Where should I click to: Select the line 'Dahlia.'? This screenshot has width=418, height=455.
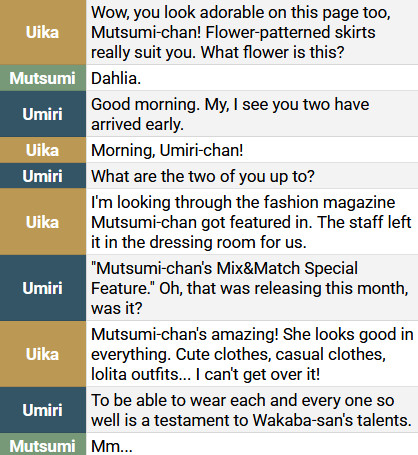(116, 78)
